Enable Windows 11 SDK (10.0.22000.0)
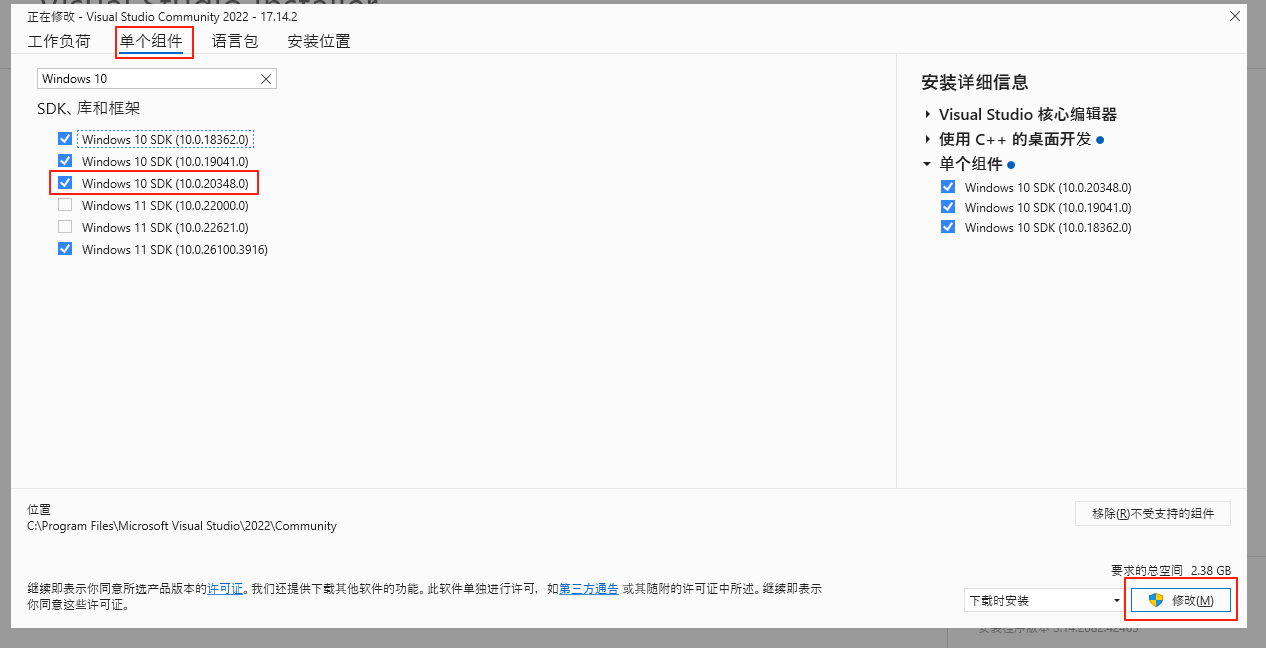This screenshot has width=1266, height=648. [65, 205]
